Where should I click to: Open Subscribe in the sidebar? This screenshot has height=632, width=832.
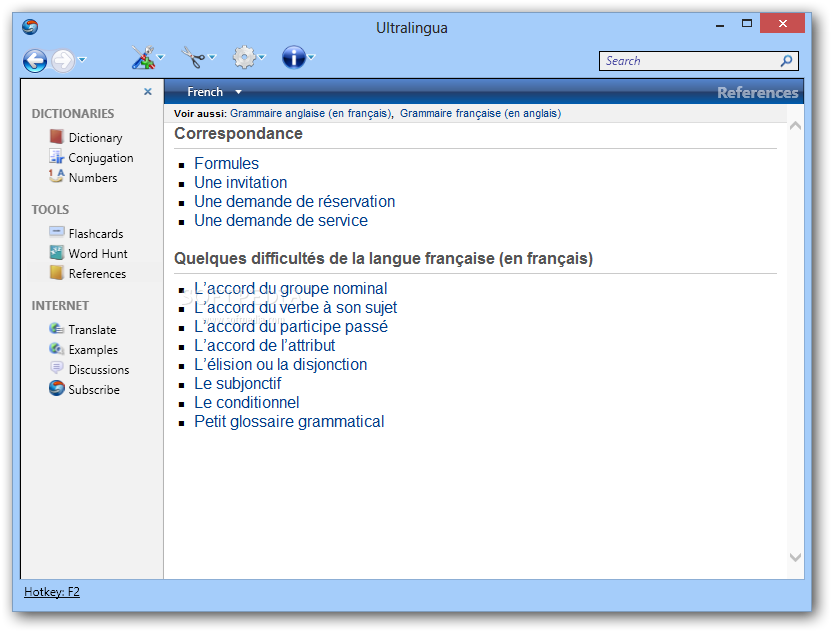coord(94,390)
